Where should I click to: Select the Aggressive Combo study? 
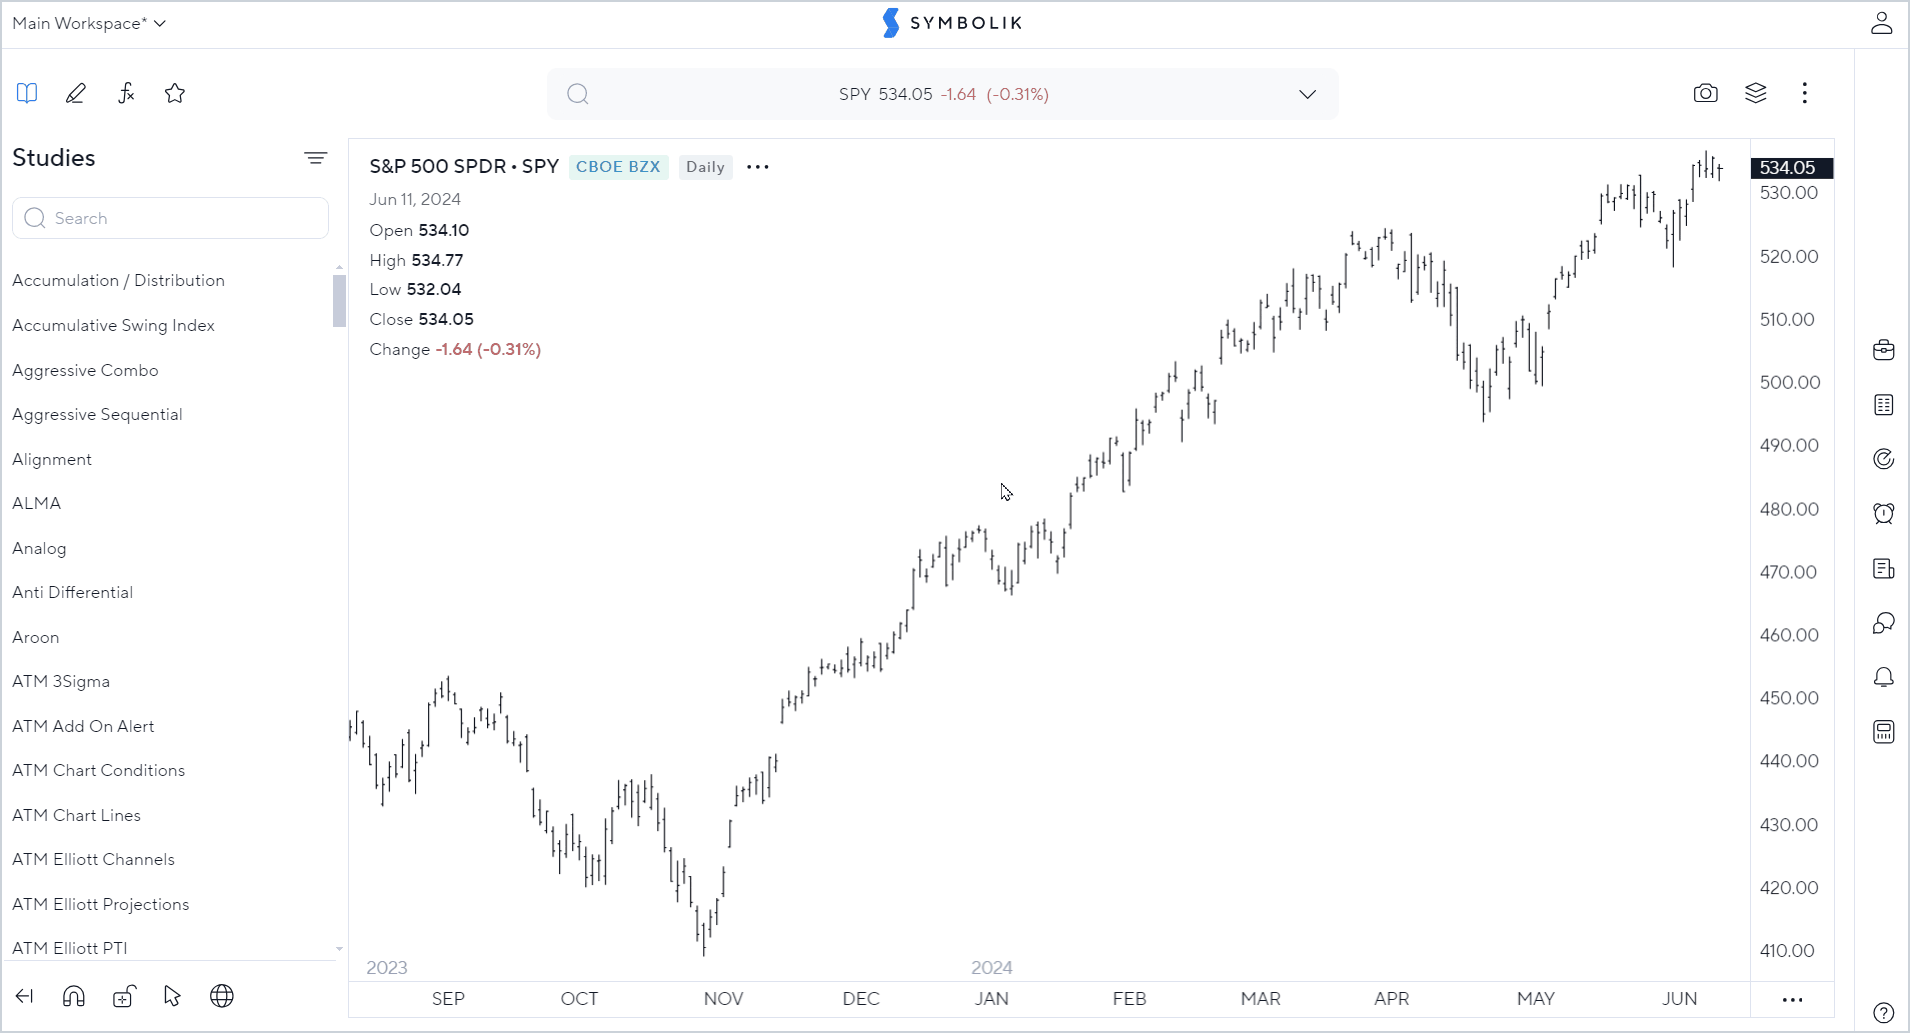coord(85,370)
